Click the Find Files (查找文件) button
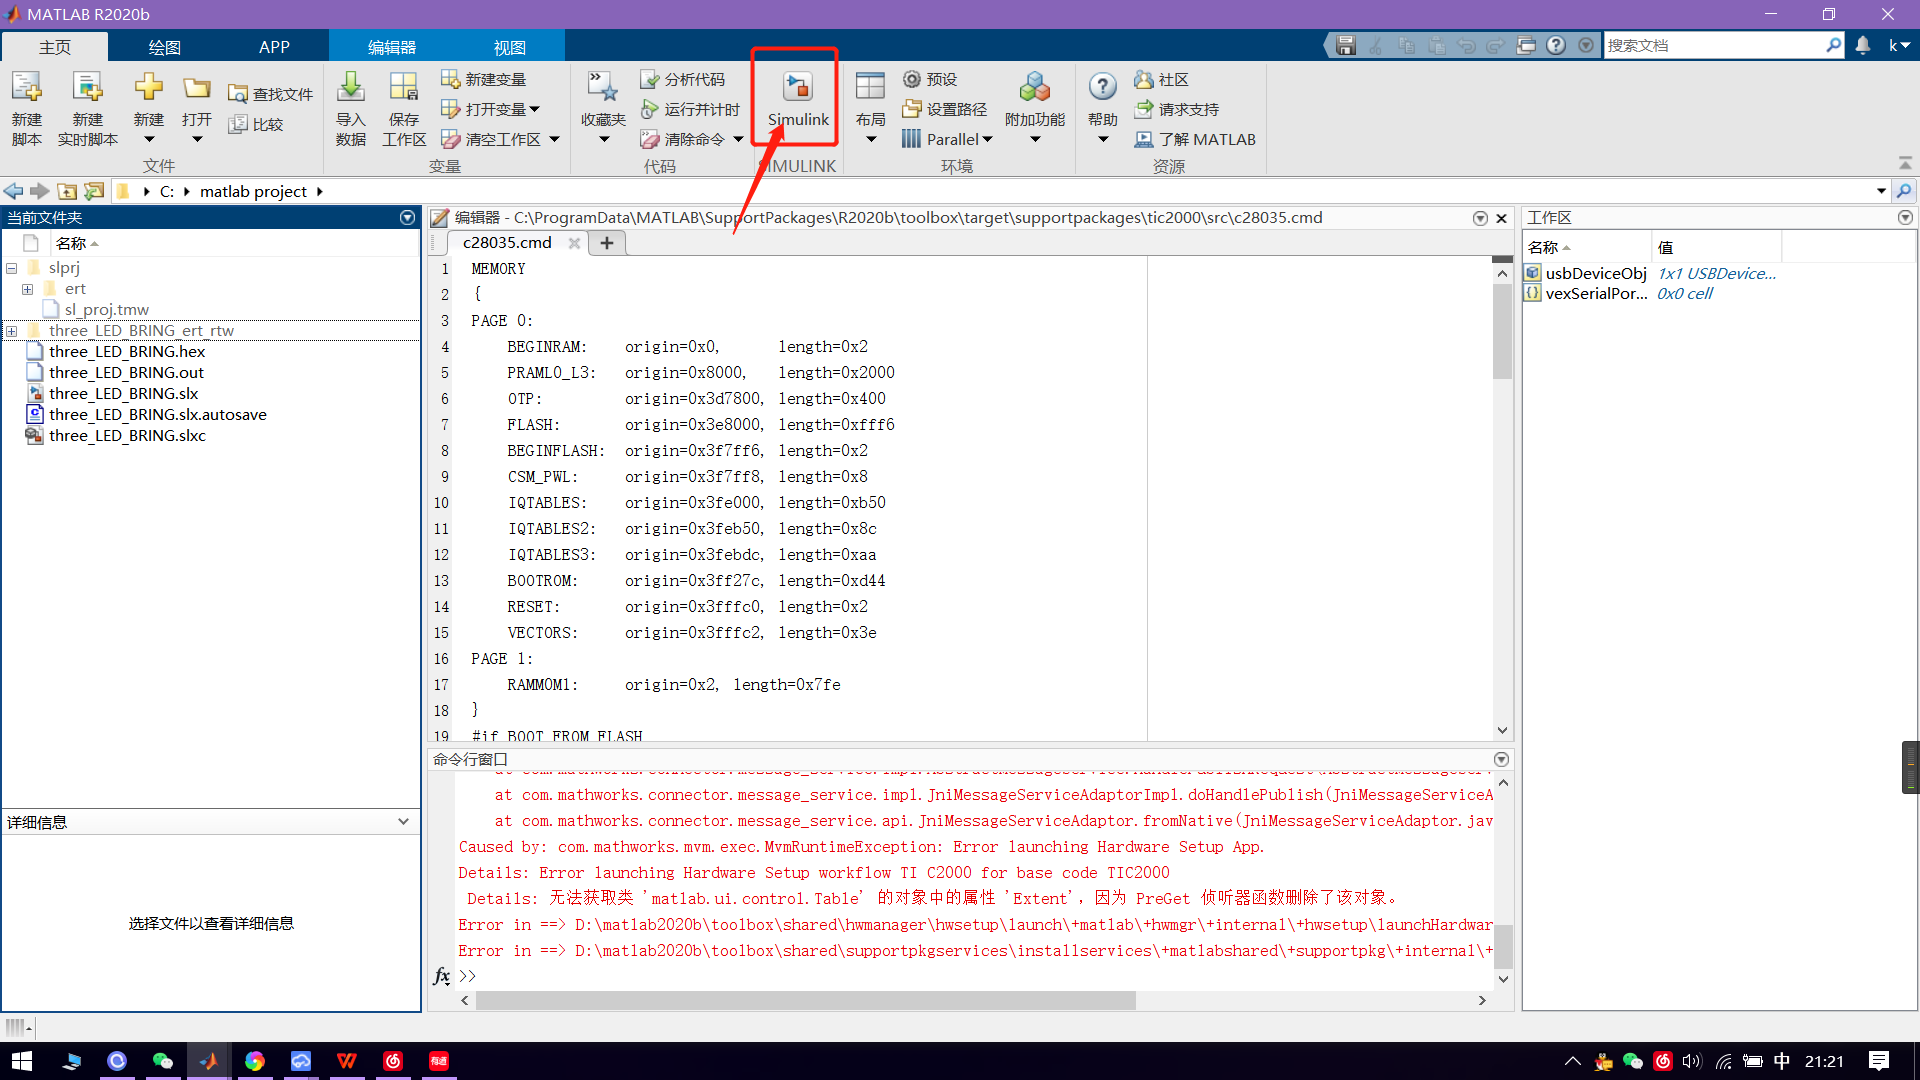The width and height of the screenshot is (1920, 1080). point(270,94)
